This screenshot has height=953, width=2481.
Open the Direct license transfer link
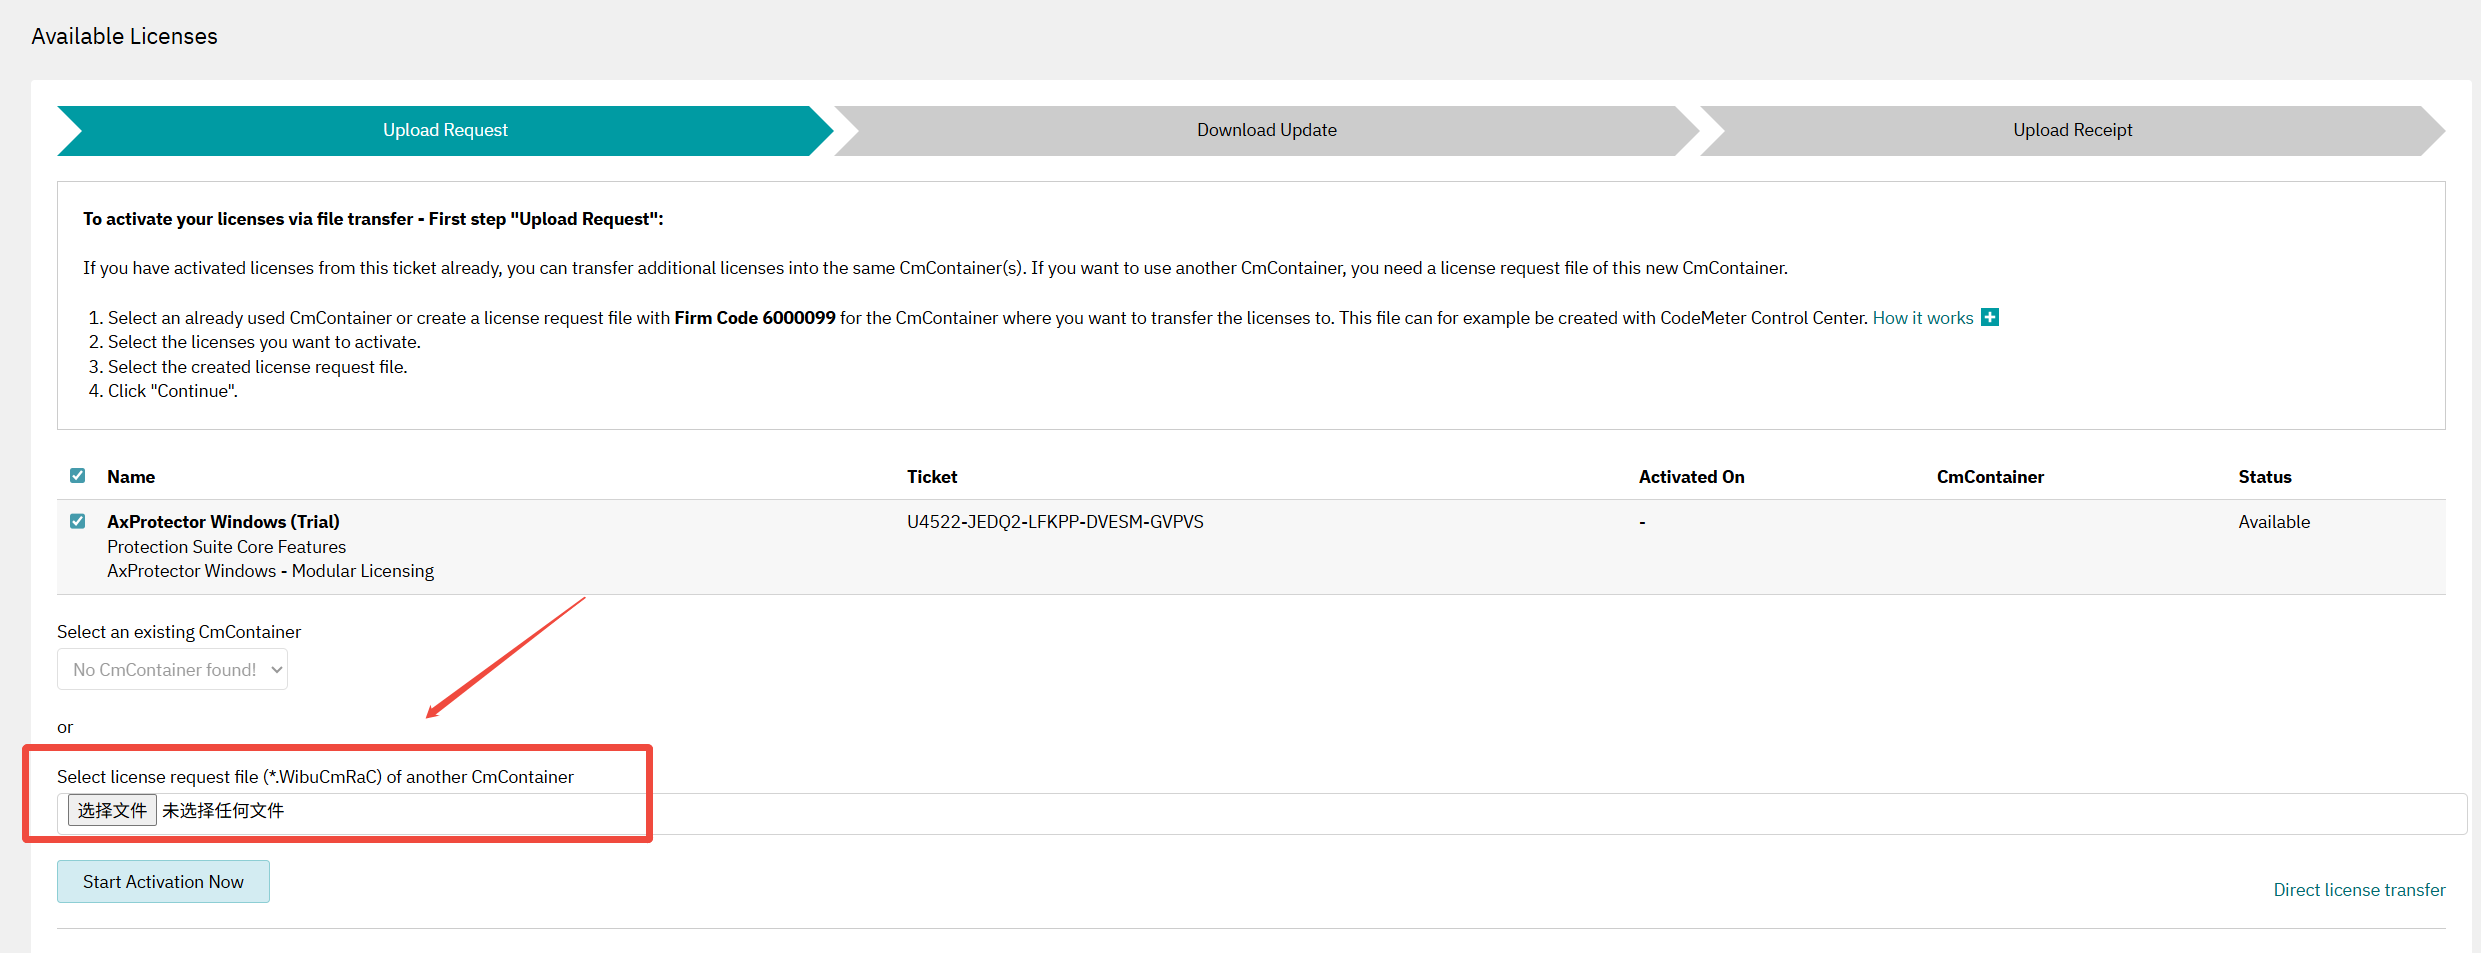[2359, 890]
